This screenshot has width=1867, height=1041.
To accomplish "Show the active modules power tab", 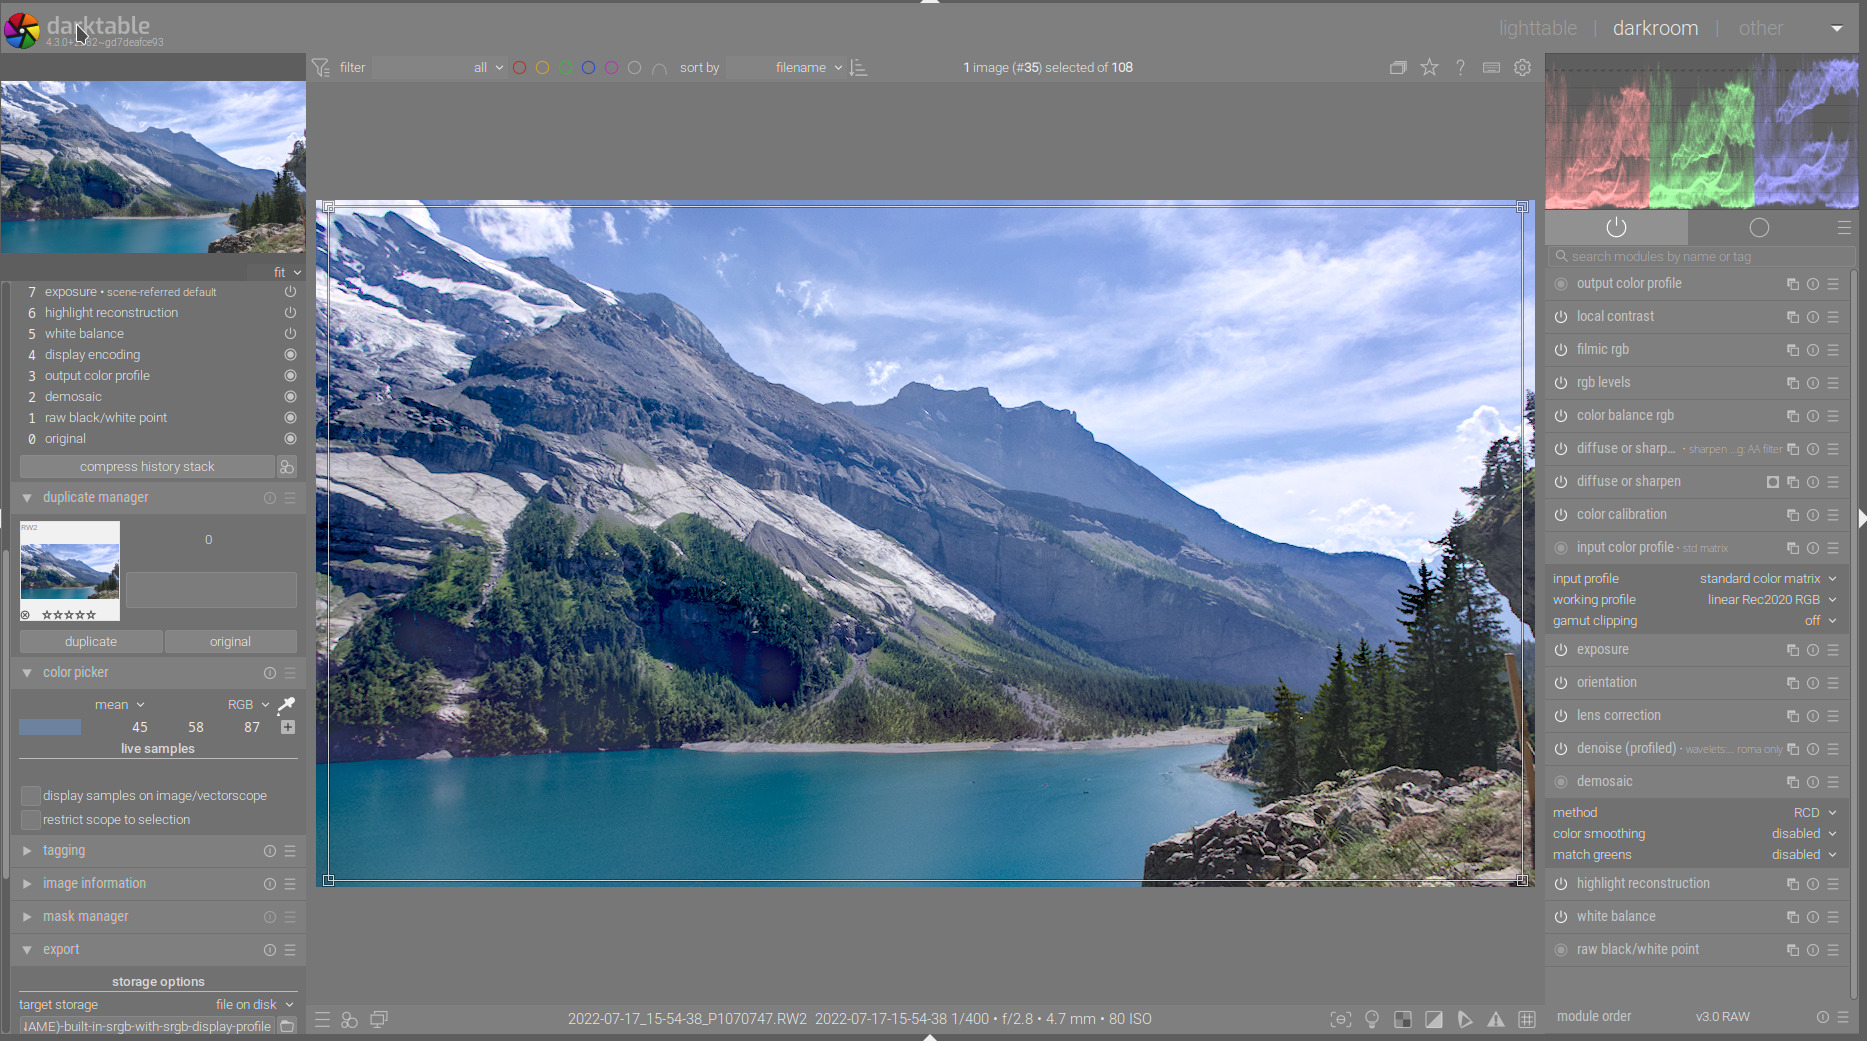I will click(1616, 227).
